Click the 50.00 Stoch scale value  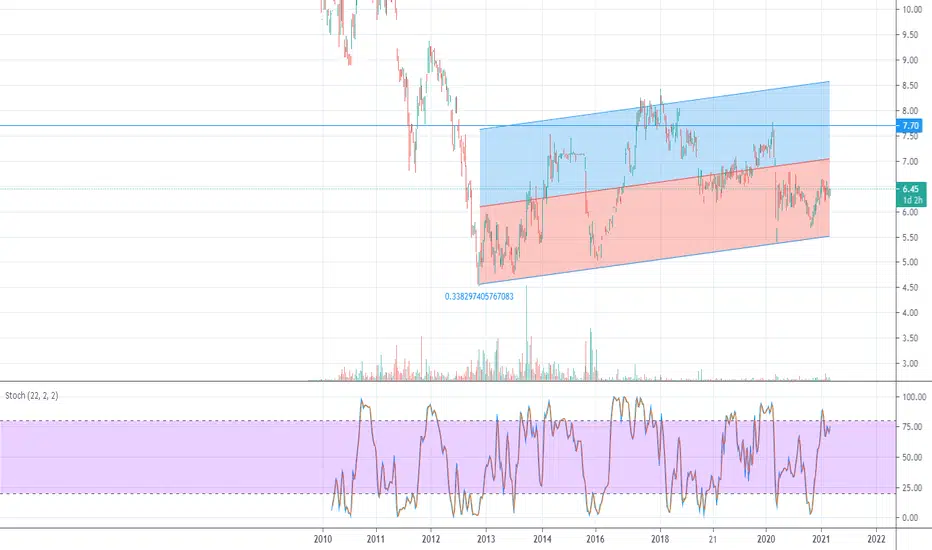tap(912, 457)
